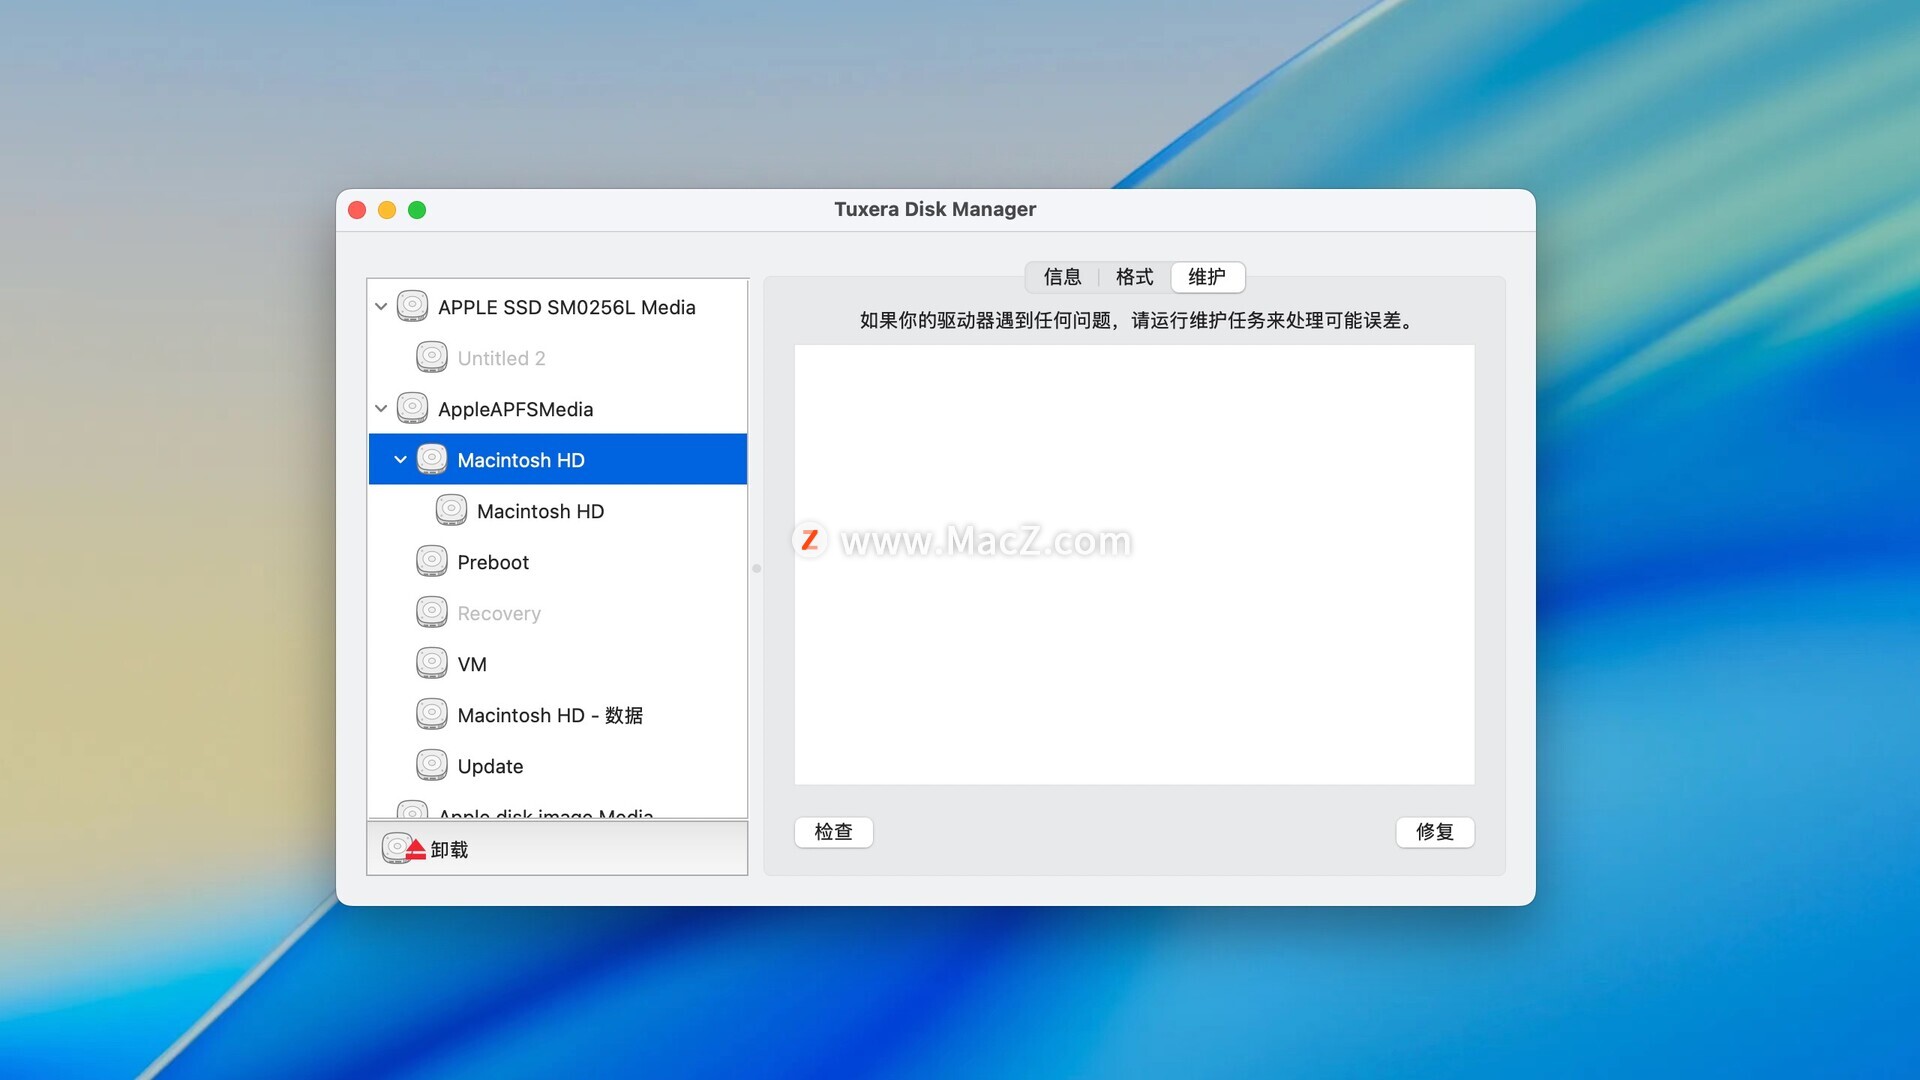The height and width of the screenshot is (1080, 1920).
Task: Switch to the 信息 tab
Action: coord(1062,277)
